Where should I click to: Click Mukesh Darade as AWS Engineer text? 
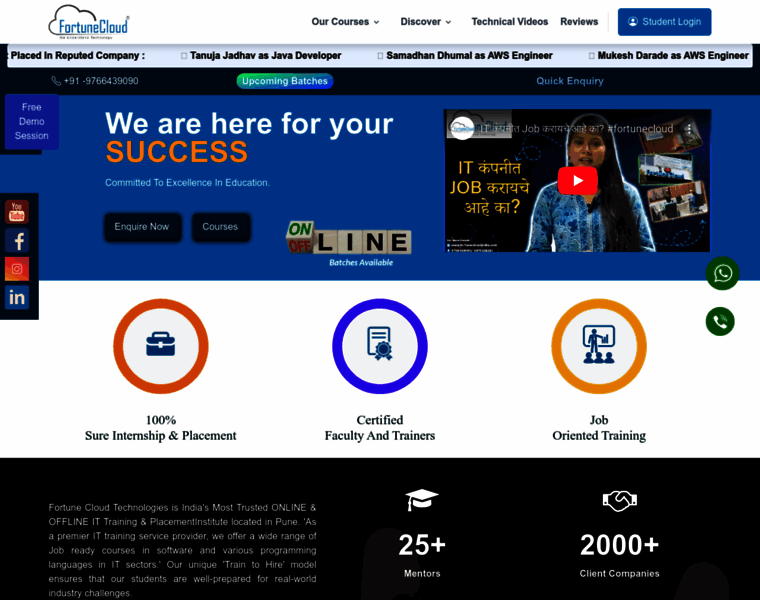pos(673,56)
